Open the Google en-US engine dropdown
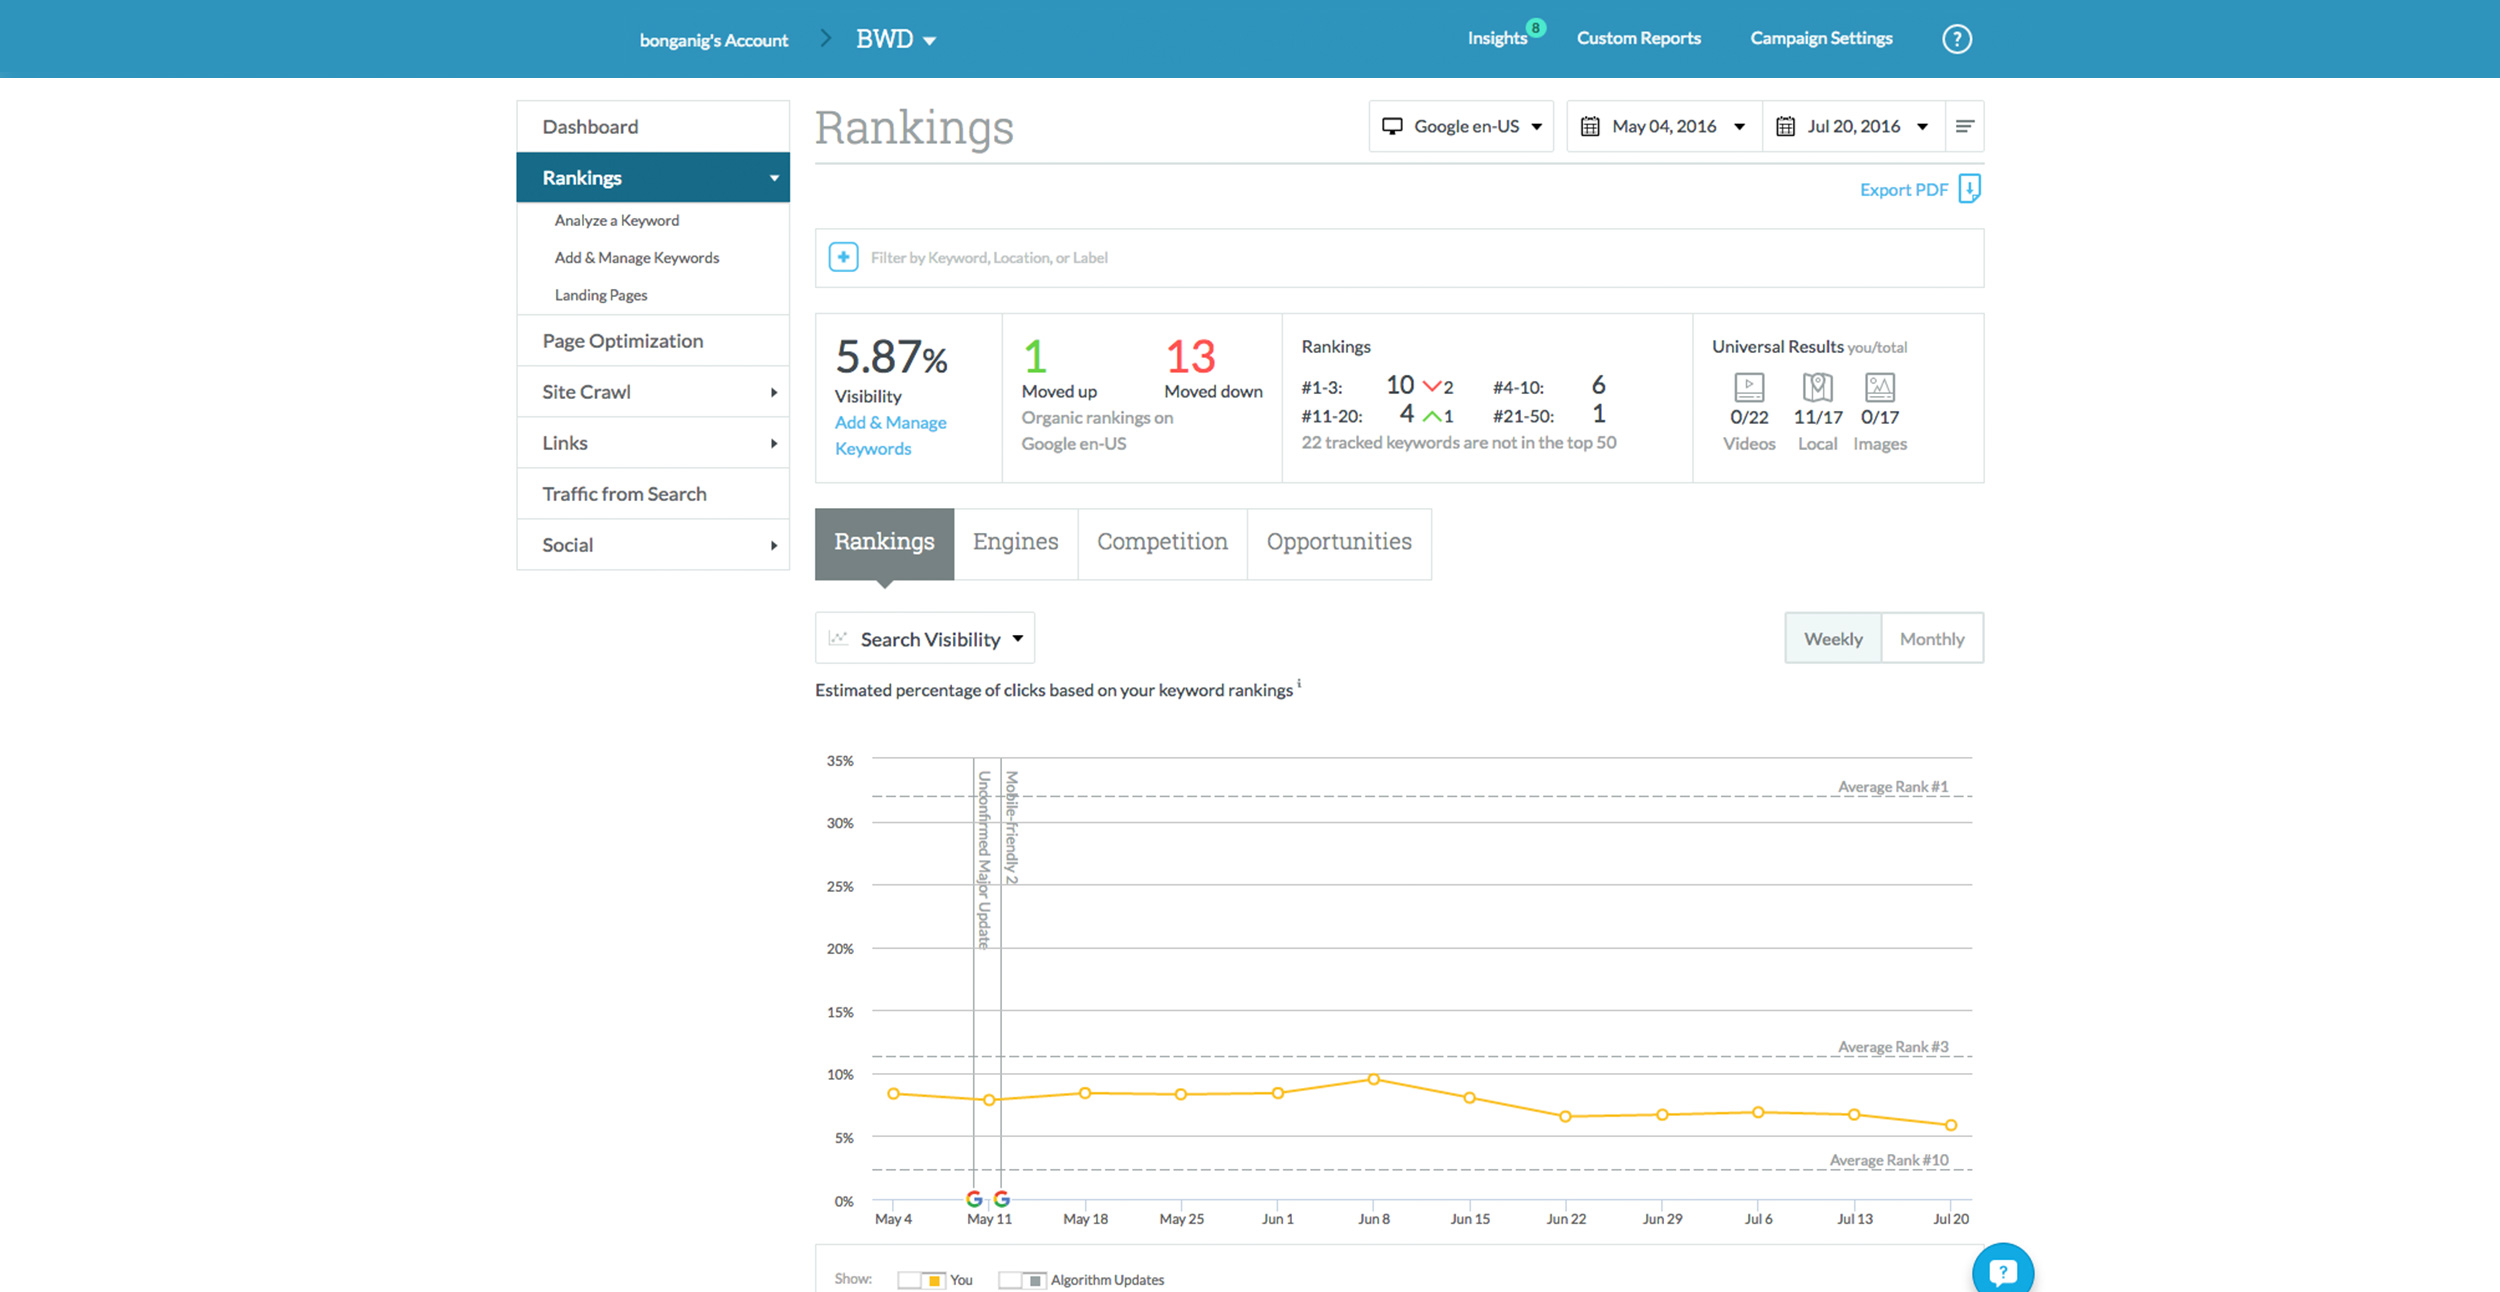Image resolution: width=2500 pixels, height=1292 pixels. tap(1461, 126)
